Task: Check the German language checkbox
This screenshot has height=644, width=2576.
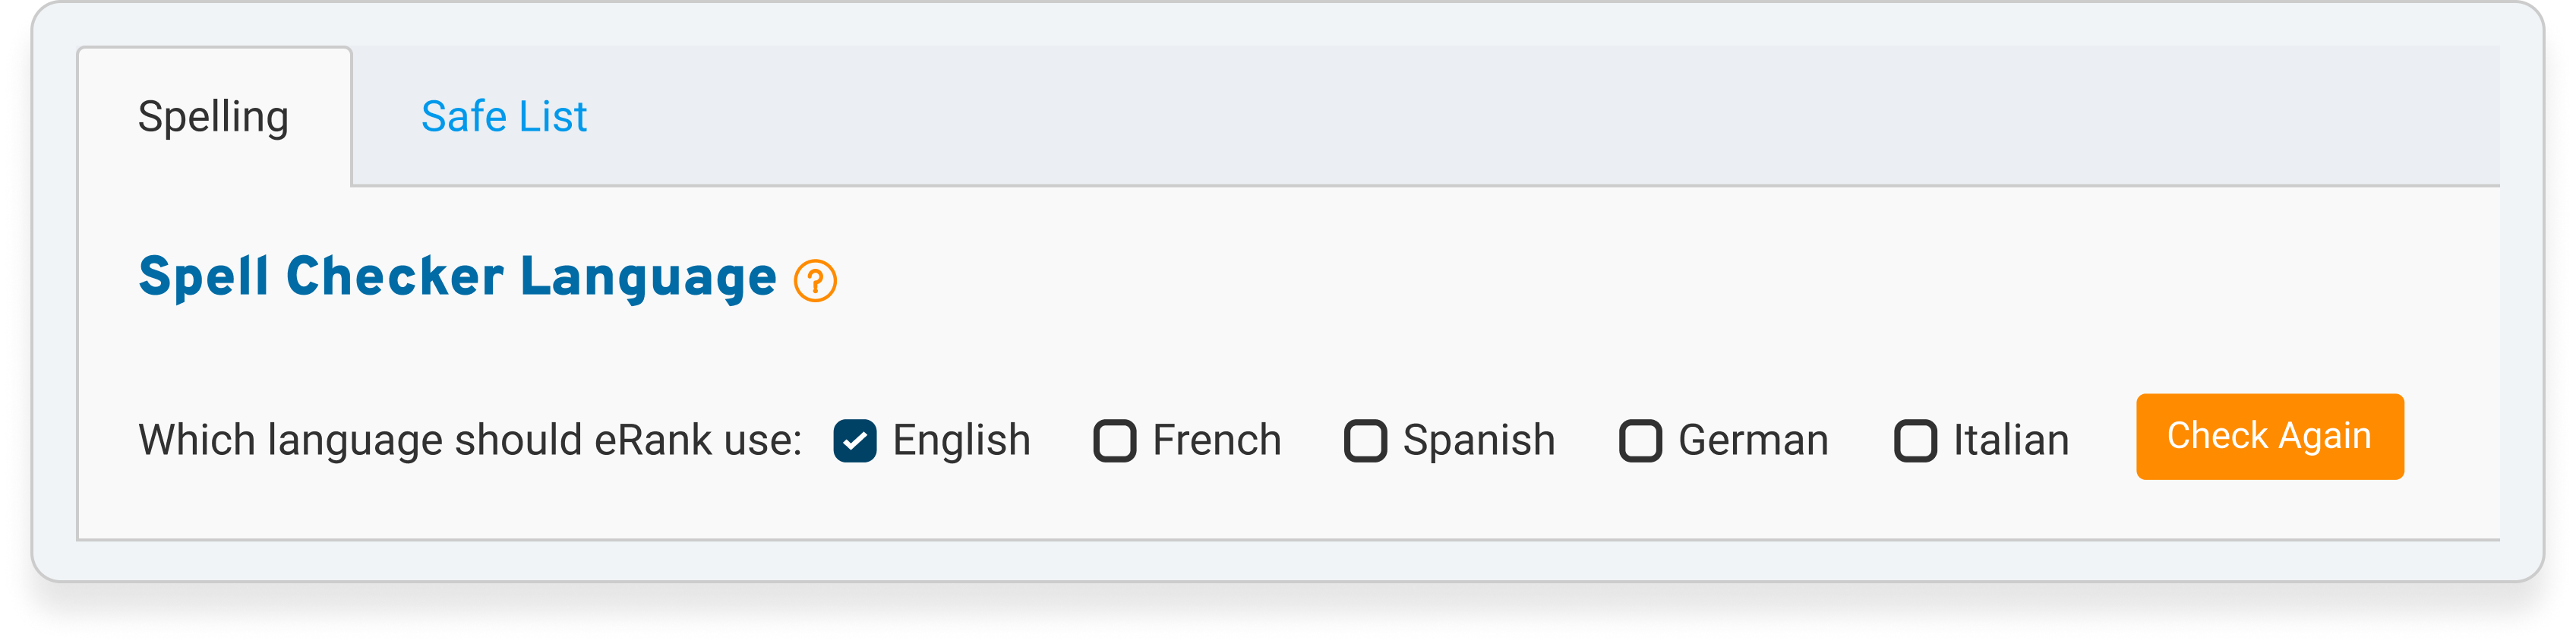Action: [x=1641, y=441]
